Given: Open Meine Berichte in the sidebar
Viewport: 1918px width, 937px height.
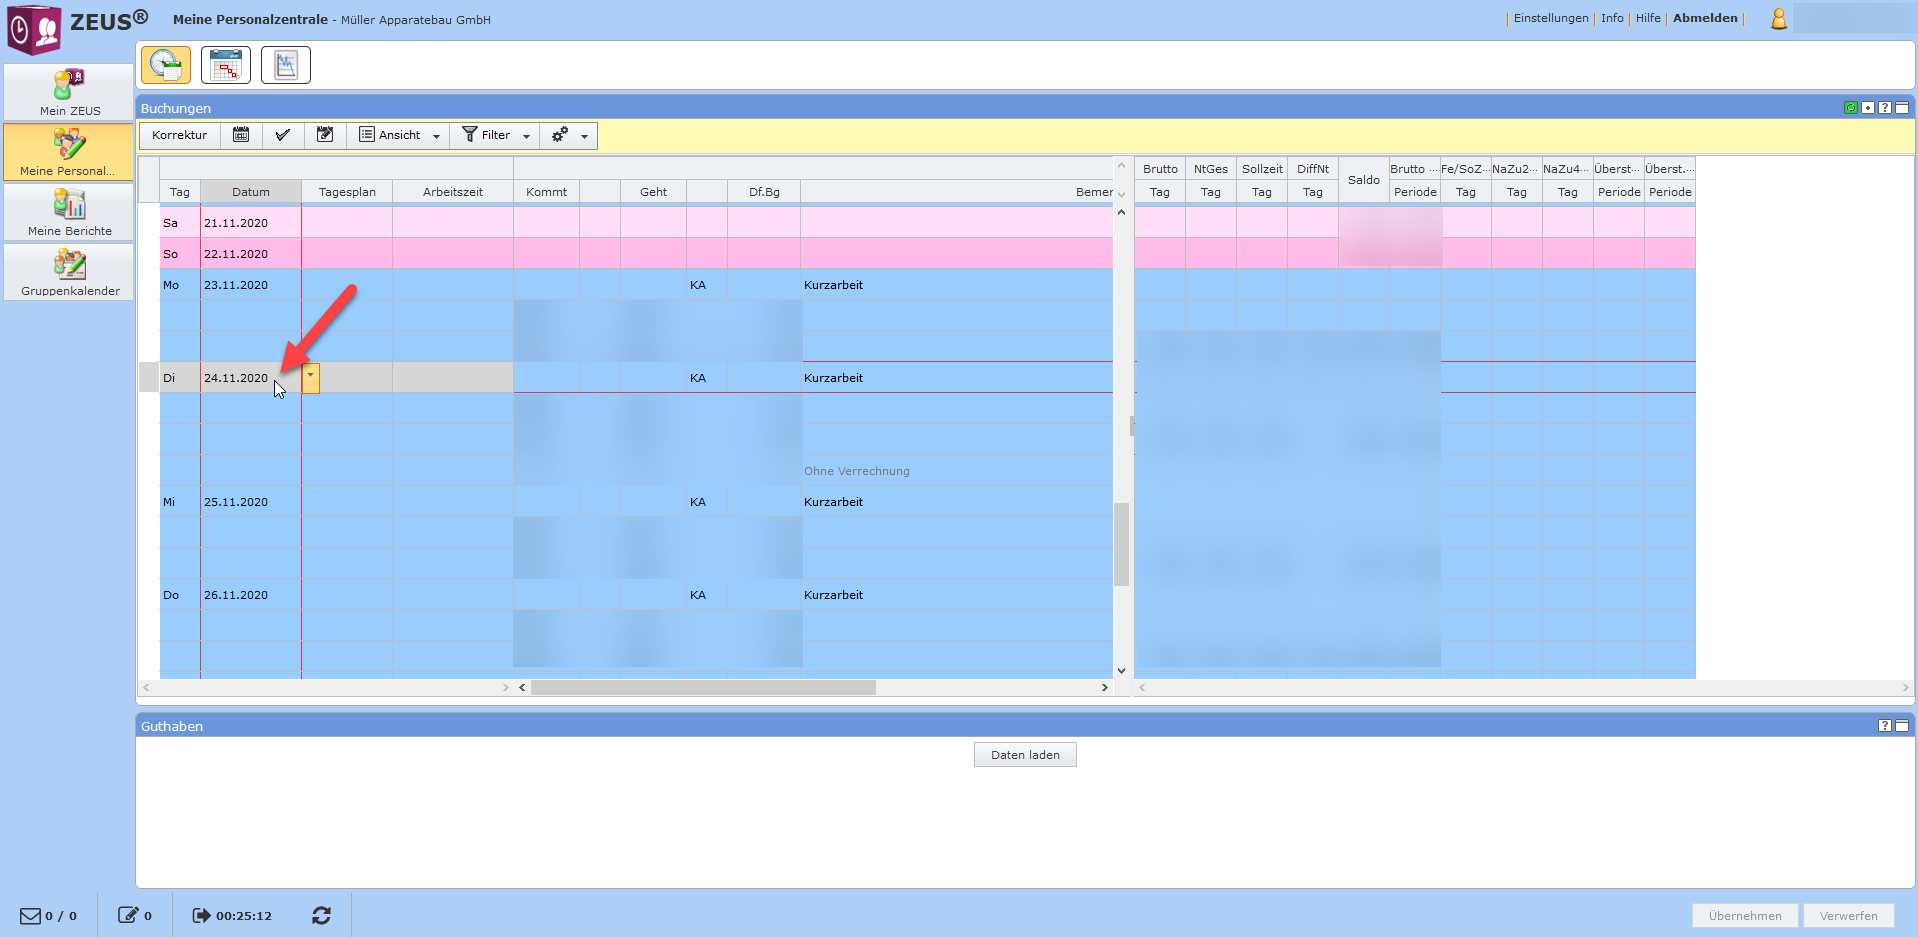Looking at the screenshot, I should coord(69,212).
